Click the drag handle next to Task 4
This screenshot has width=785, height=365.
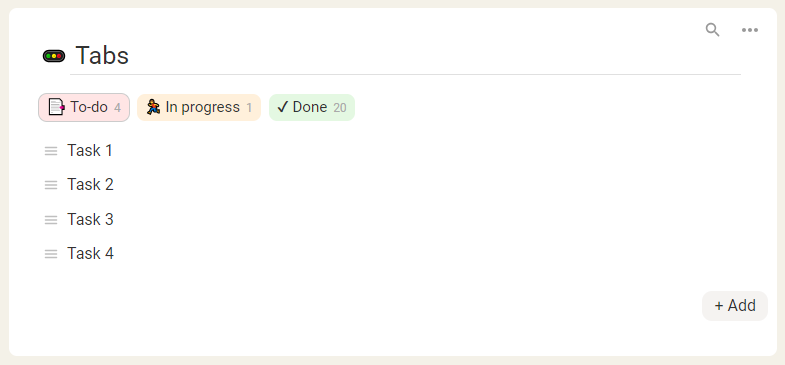tap(51, 254)
